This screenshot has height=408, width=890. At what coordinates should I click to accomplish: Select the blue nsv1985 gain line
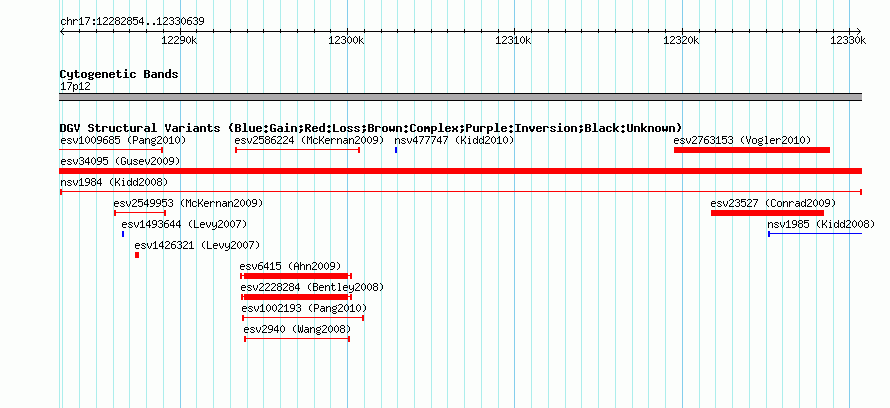pyautogui.click(x=815, y=234)
